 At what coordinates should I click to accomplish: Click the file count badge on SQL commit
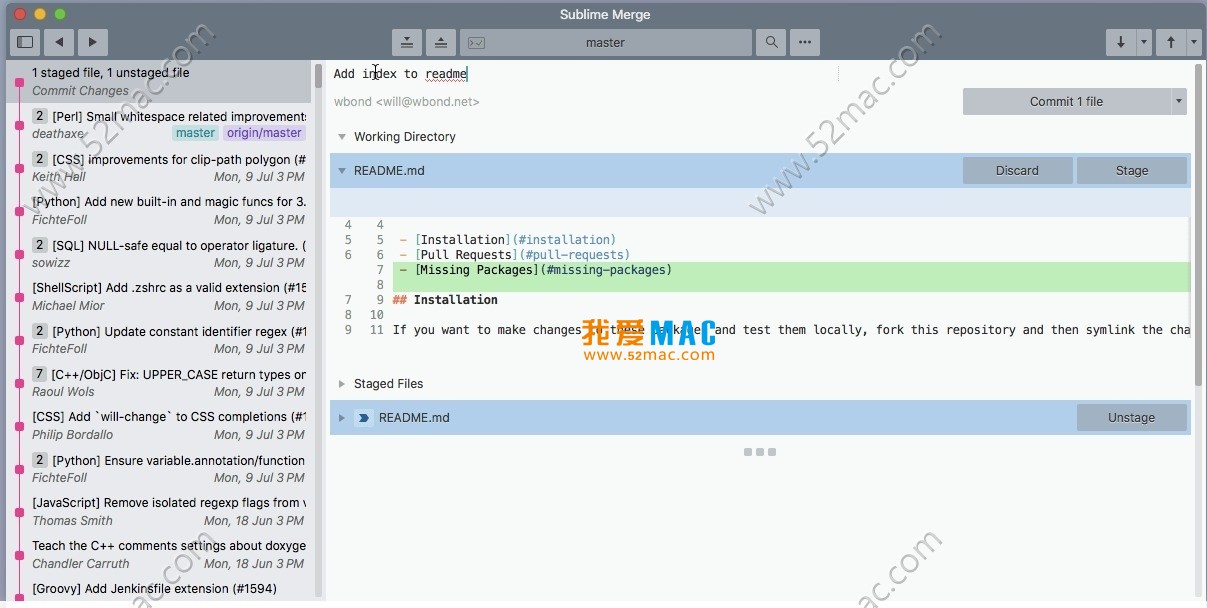click(x=40, y=245)
